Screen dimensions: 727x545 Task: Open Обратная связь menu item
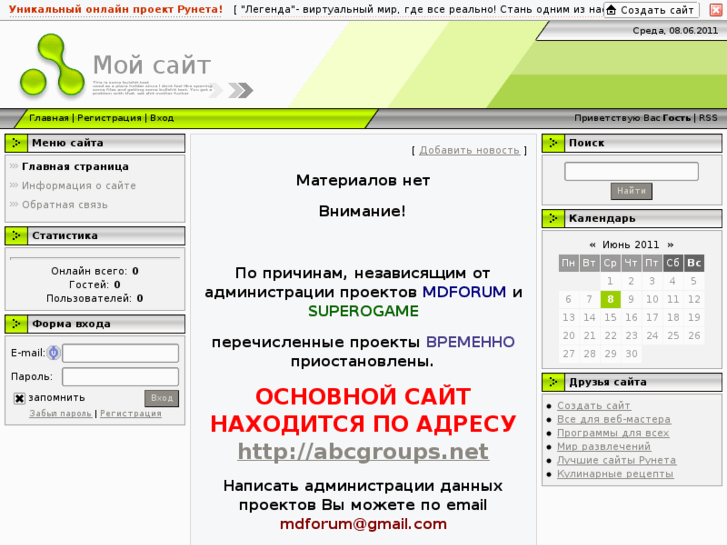[x=64, y=205]
